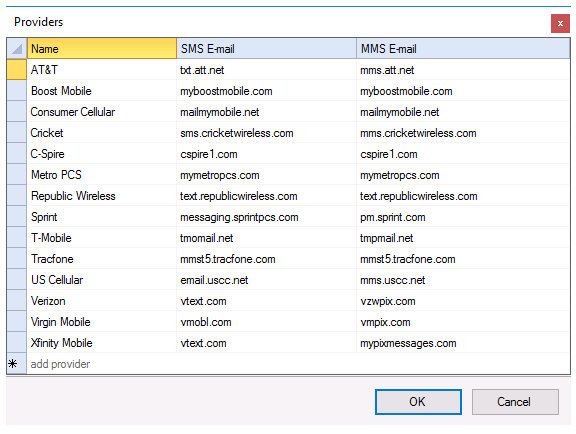
Task: Select Consumer Cellular's MMS mailmymobile.net cell
Action: pos(463,112)
